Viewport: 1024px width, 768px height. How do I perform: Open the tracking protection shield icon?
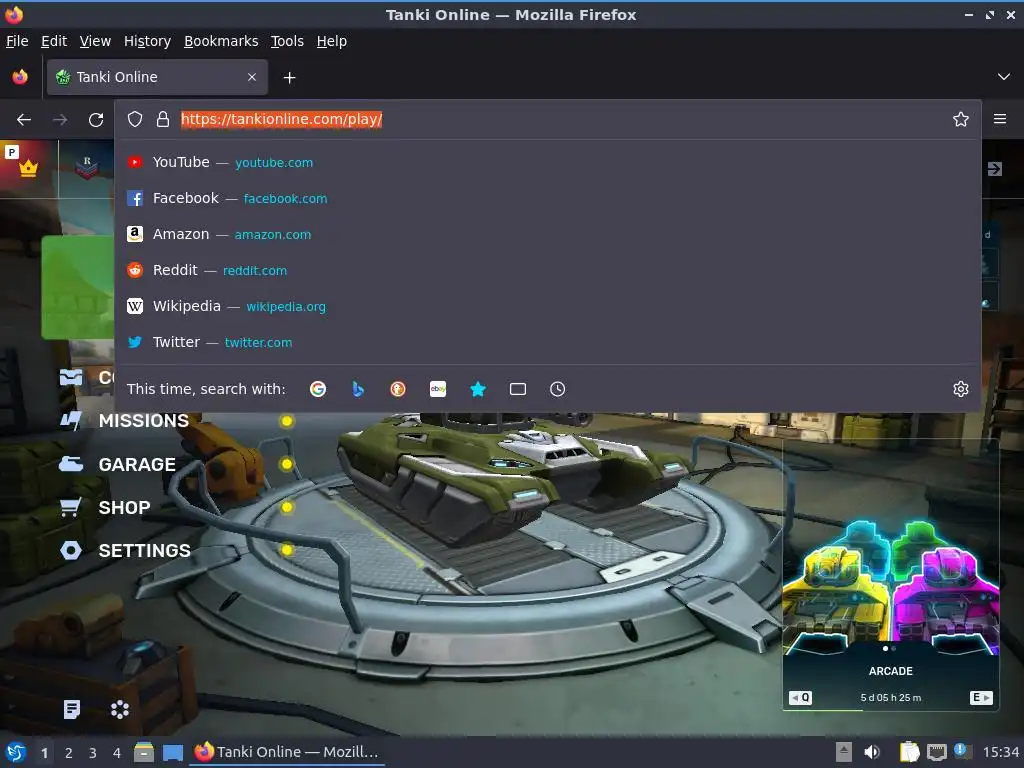point(135,120)
